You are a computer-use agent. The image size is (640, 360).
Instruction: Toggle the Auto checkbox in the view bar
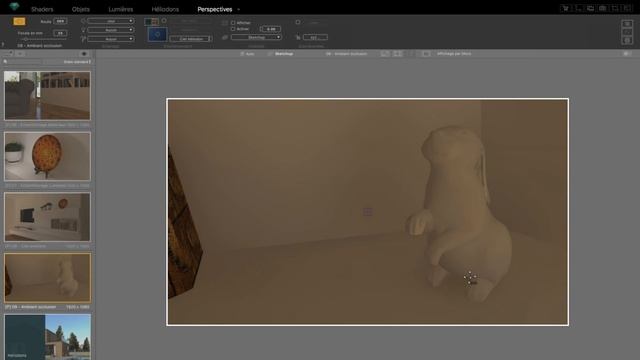(x=242, y=53)
